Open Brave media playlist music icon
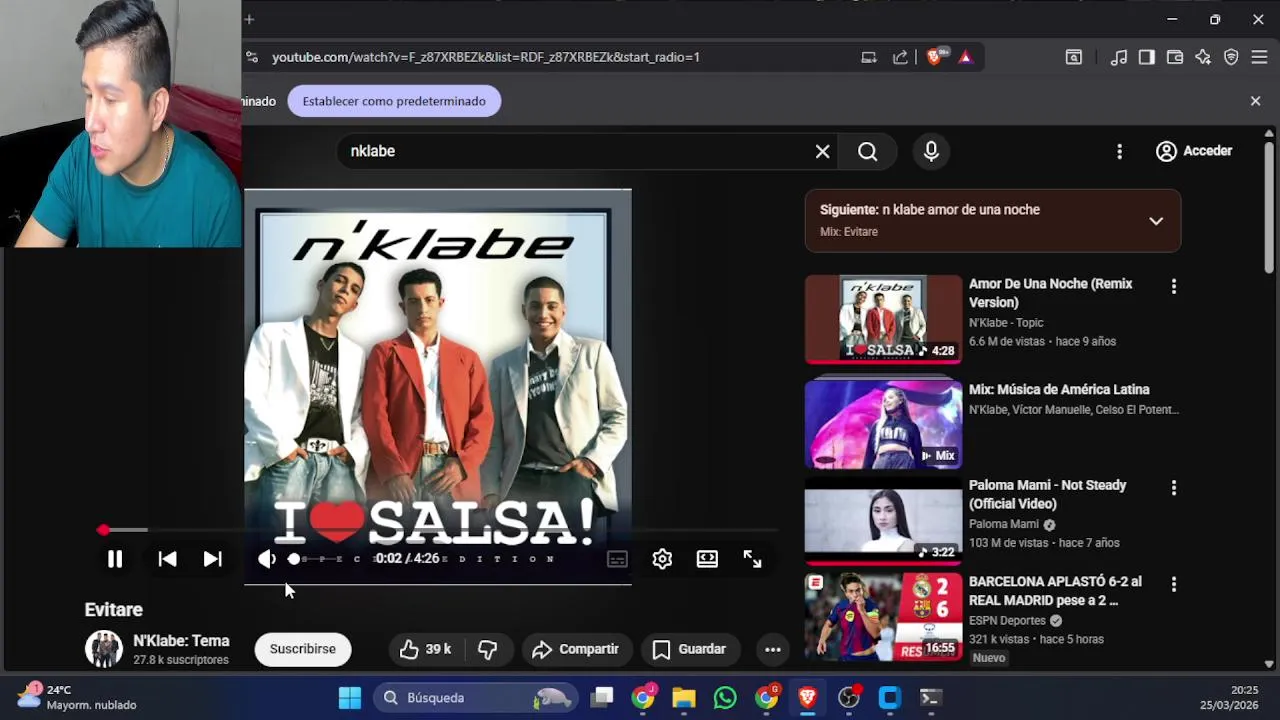Image resolution: width=1280 pixels, height=720 pixels. (x=1119, y=57)
